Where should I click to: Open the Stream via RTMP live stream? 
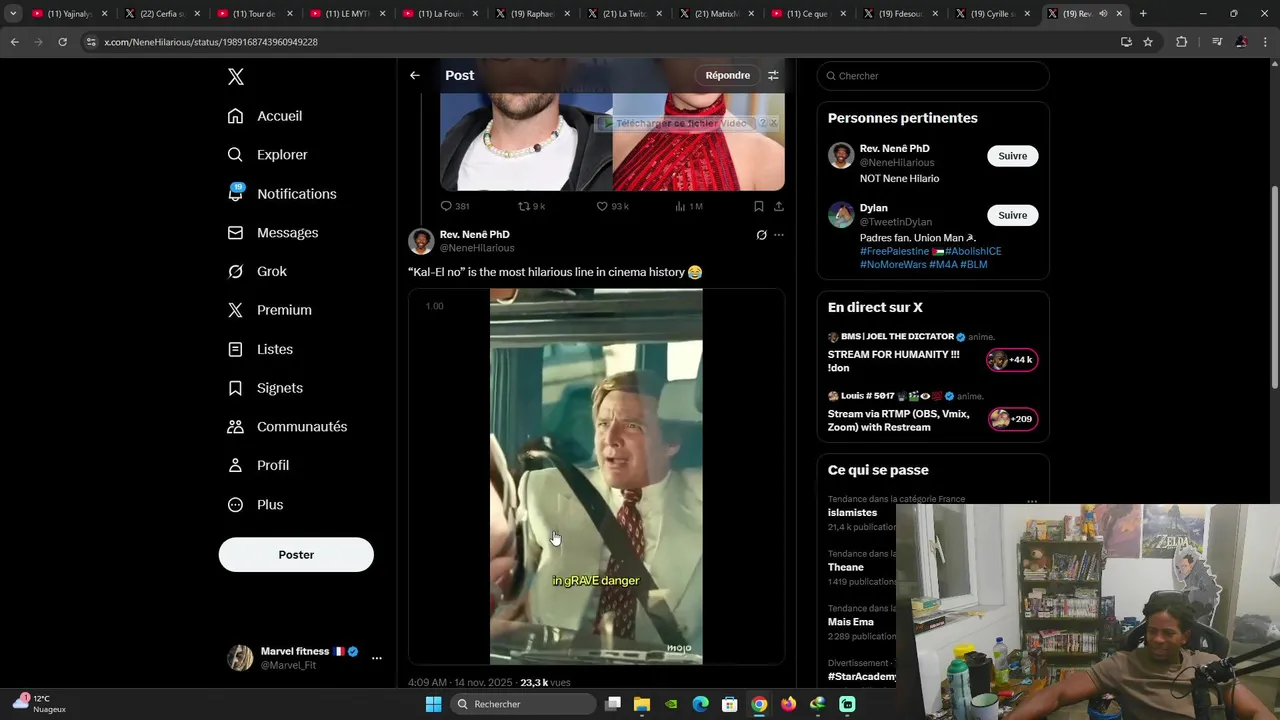898,420
